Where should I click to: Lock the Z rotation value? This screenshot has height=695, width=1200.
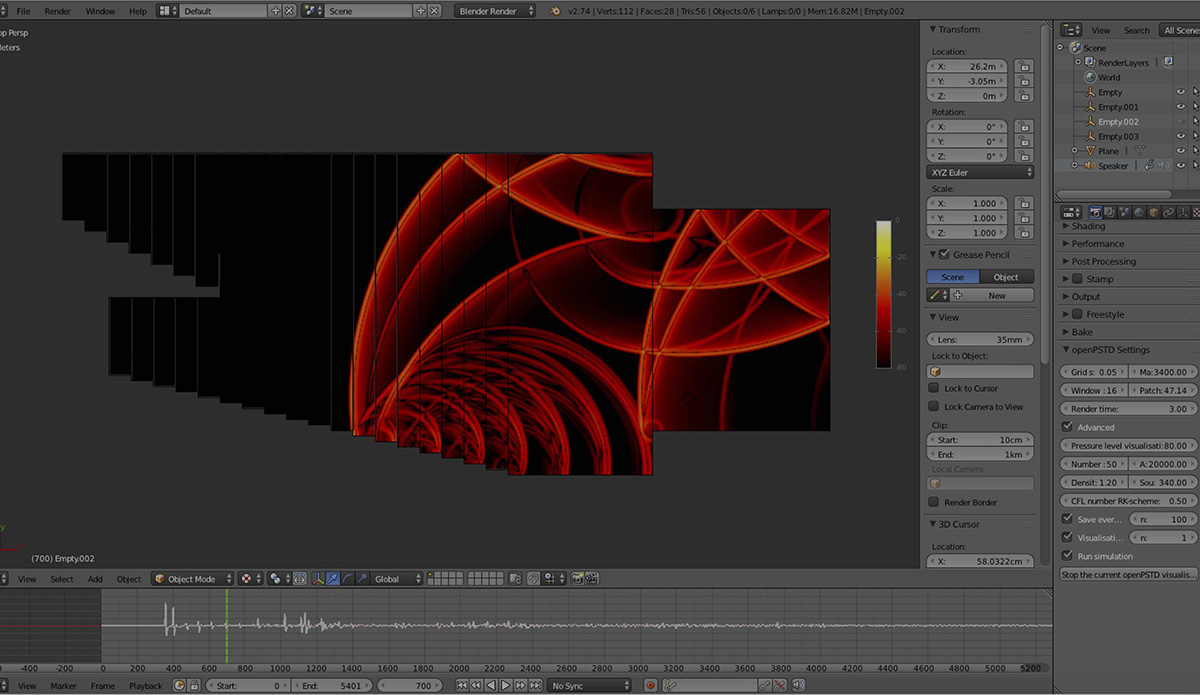click(x=1023, y=156)
